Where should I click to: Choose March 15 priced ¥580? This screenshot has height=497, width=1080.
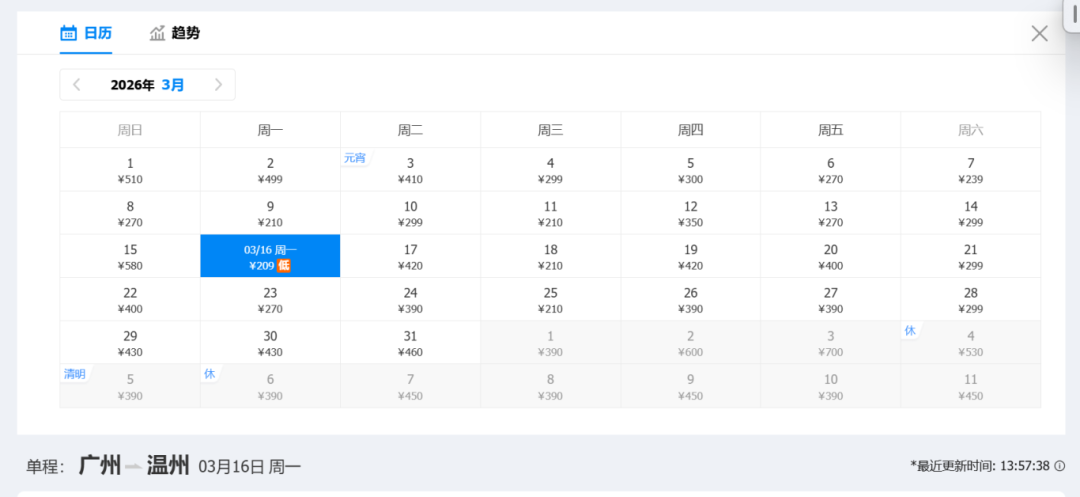pyautogui.click(x=130, y=256)
